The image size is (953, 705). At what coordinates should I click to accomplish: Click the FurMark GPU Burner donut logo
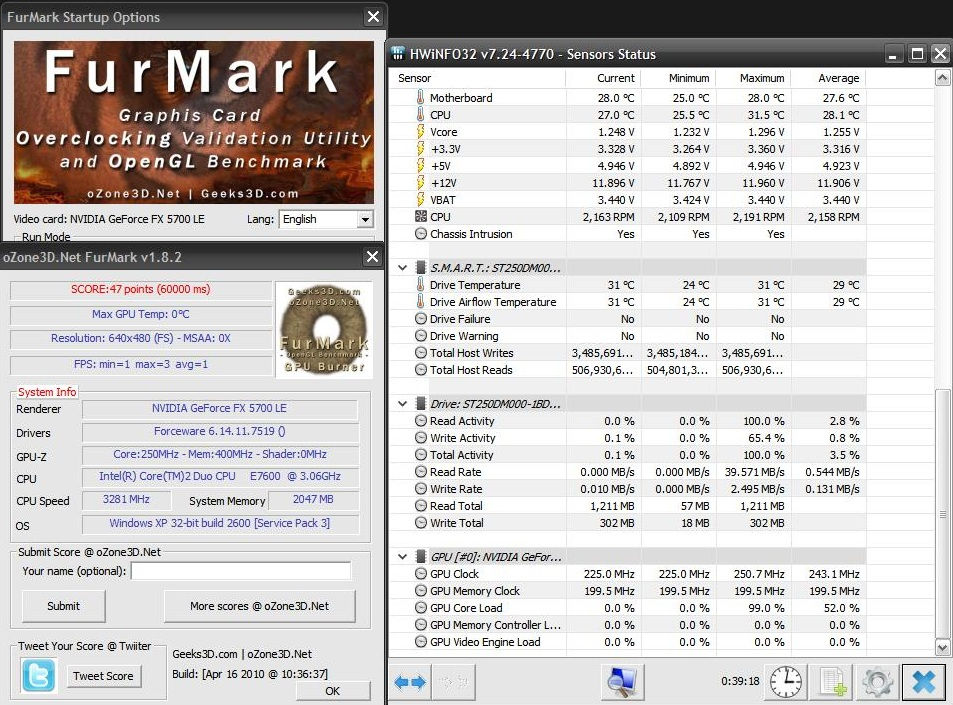pos(324,329)
